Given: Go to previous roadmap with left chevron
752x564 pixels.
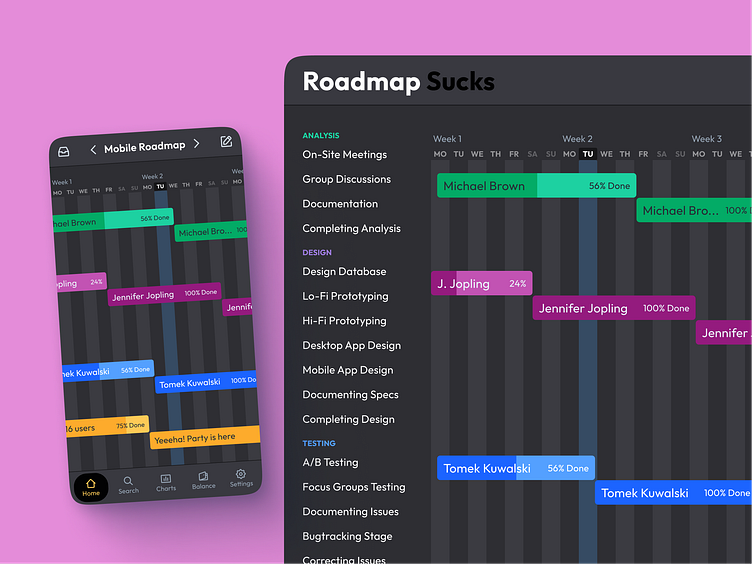Looking at the screenshot, I should 93,150.
